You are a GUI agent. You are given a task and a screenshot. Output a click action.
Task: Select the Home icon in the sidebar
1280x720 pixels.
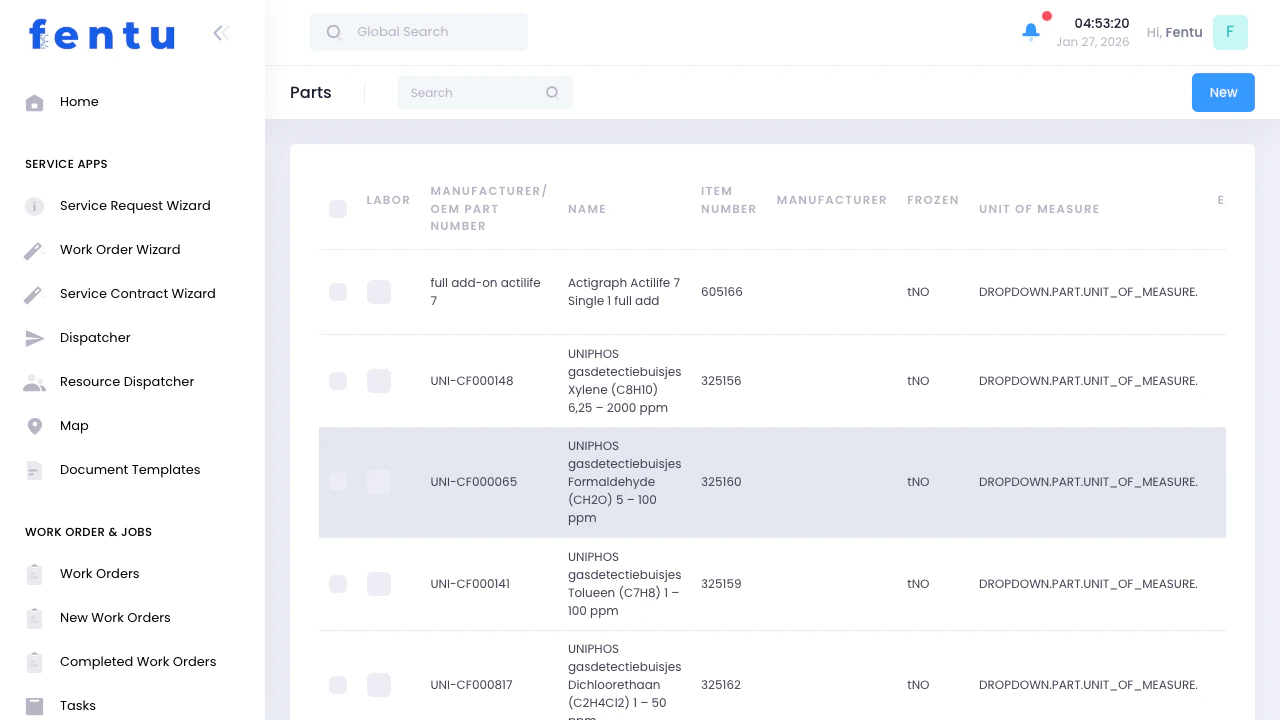pyautogui.click(x=34, y=101)
